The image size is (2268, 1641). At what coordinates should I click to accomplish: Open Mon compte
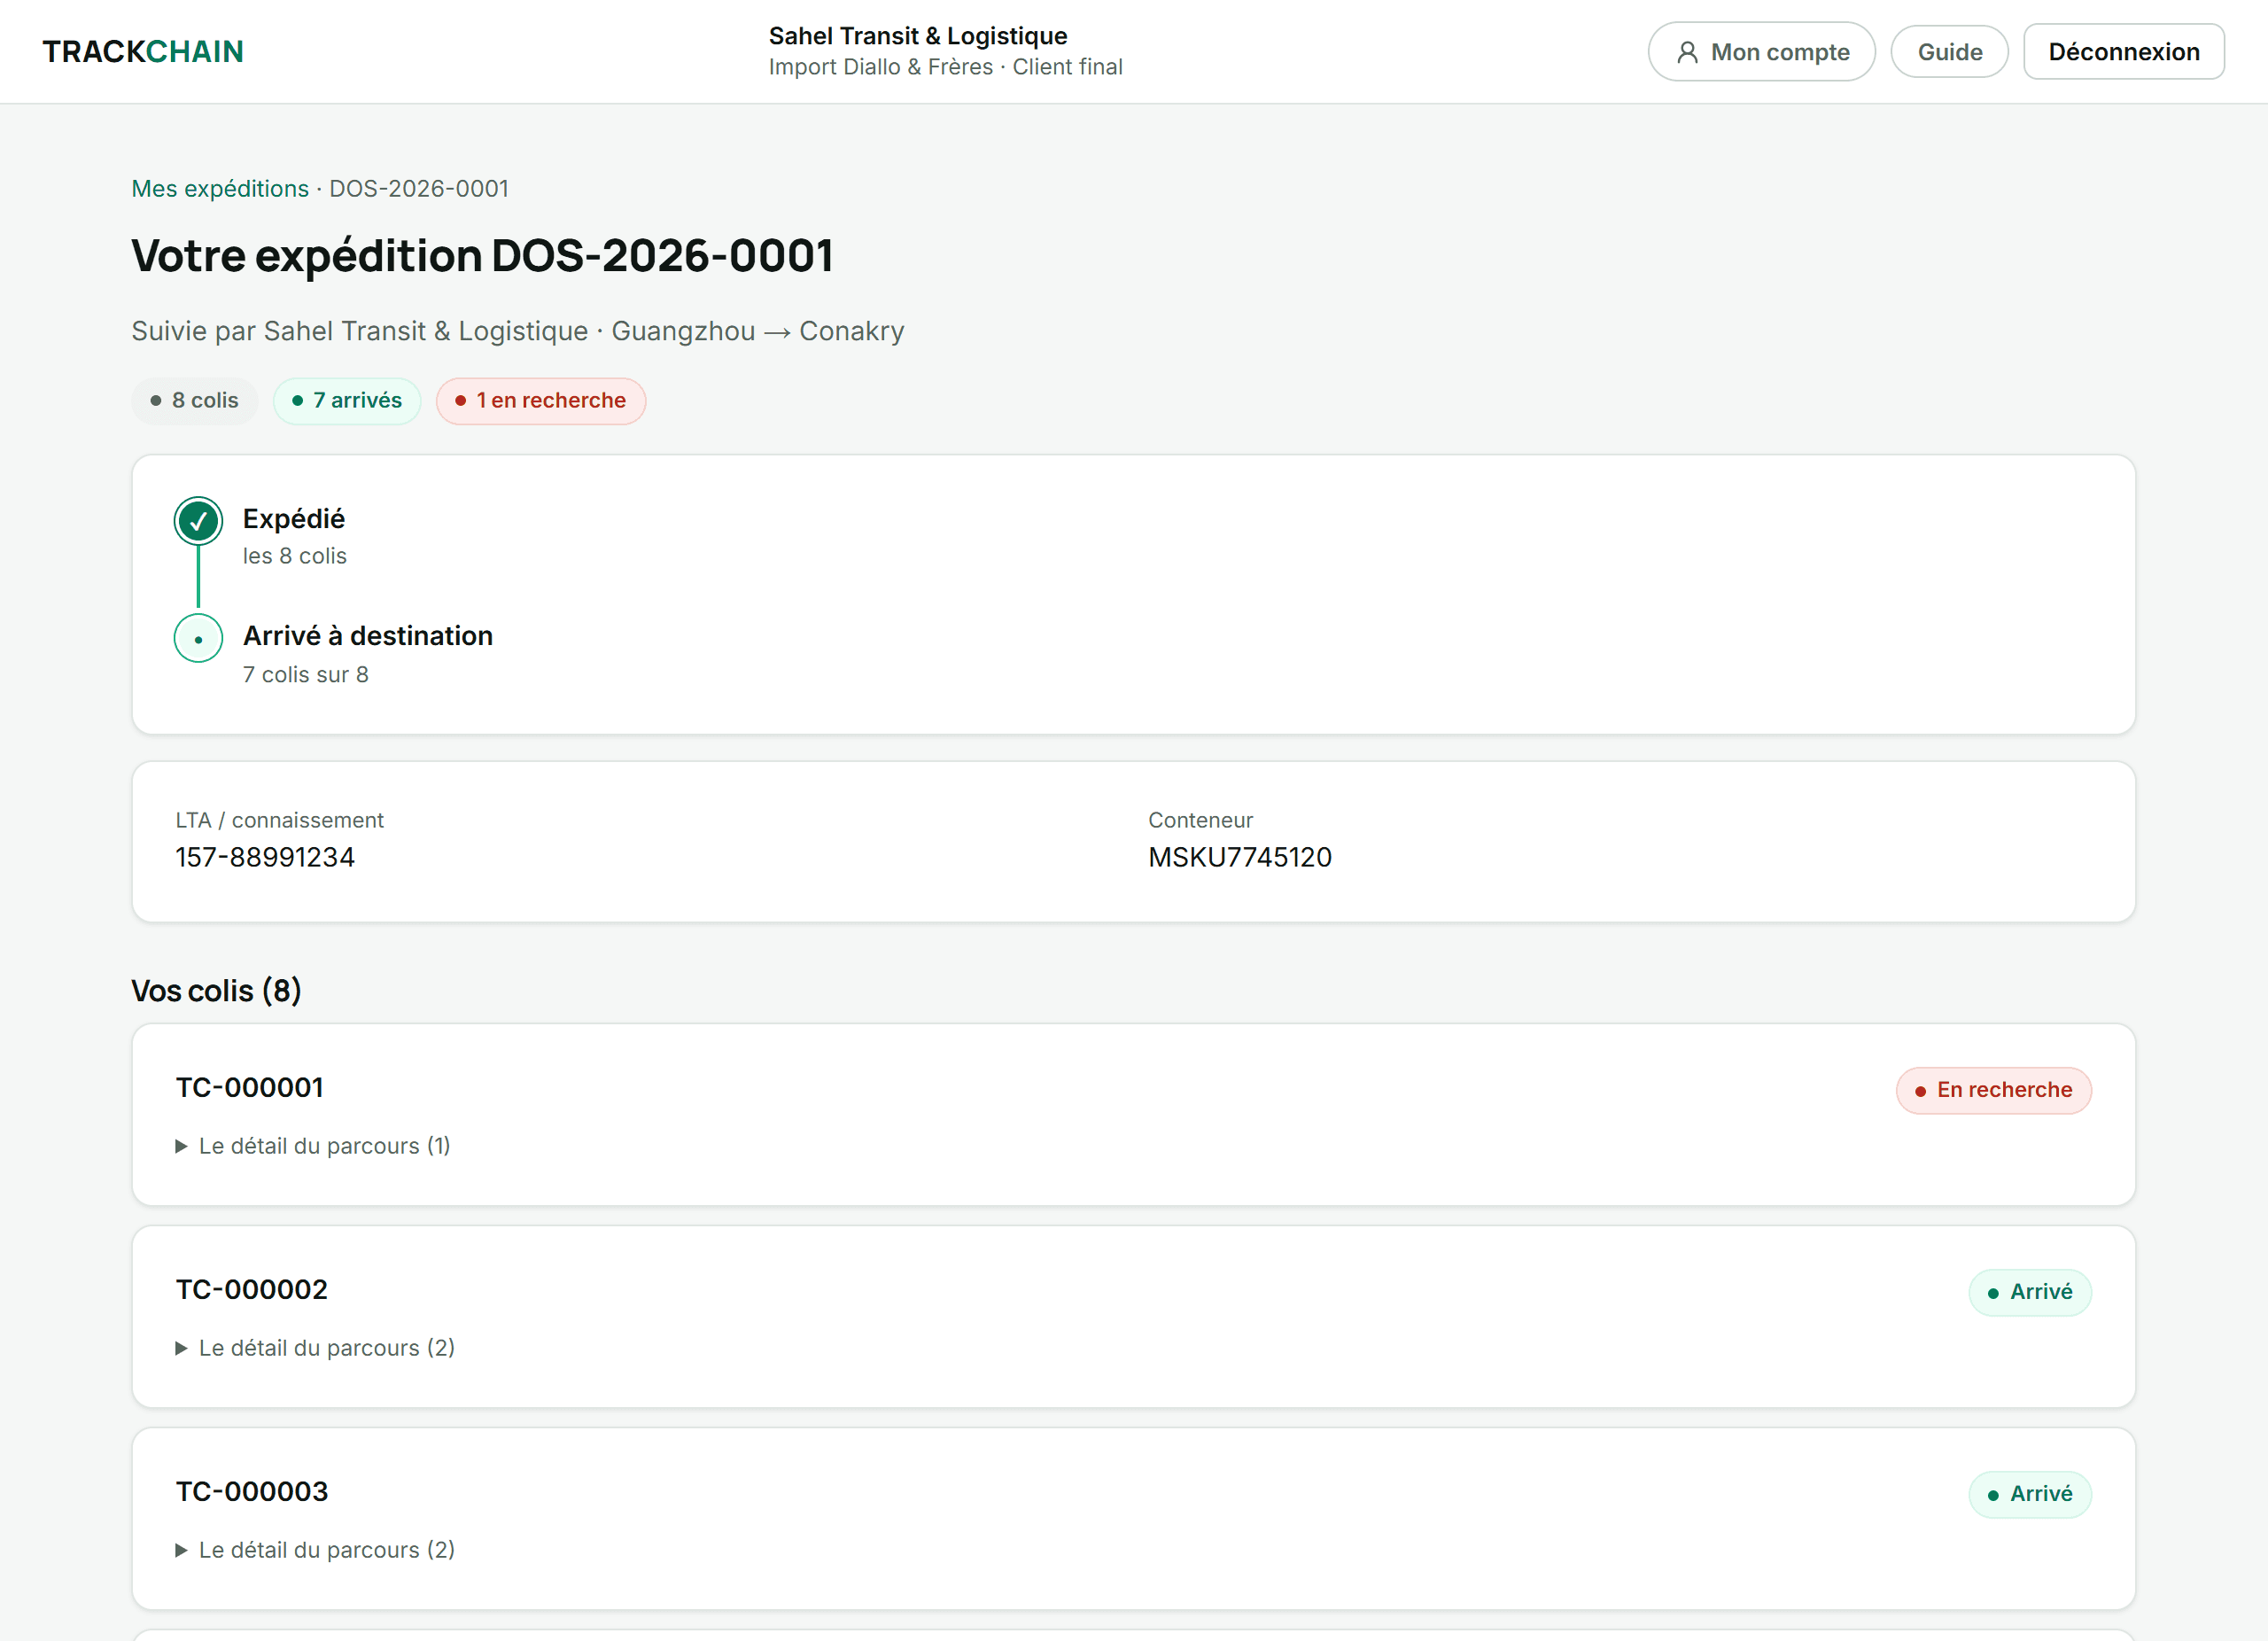(x=1761, y=52)
